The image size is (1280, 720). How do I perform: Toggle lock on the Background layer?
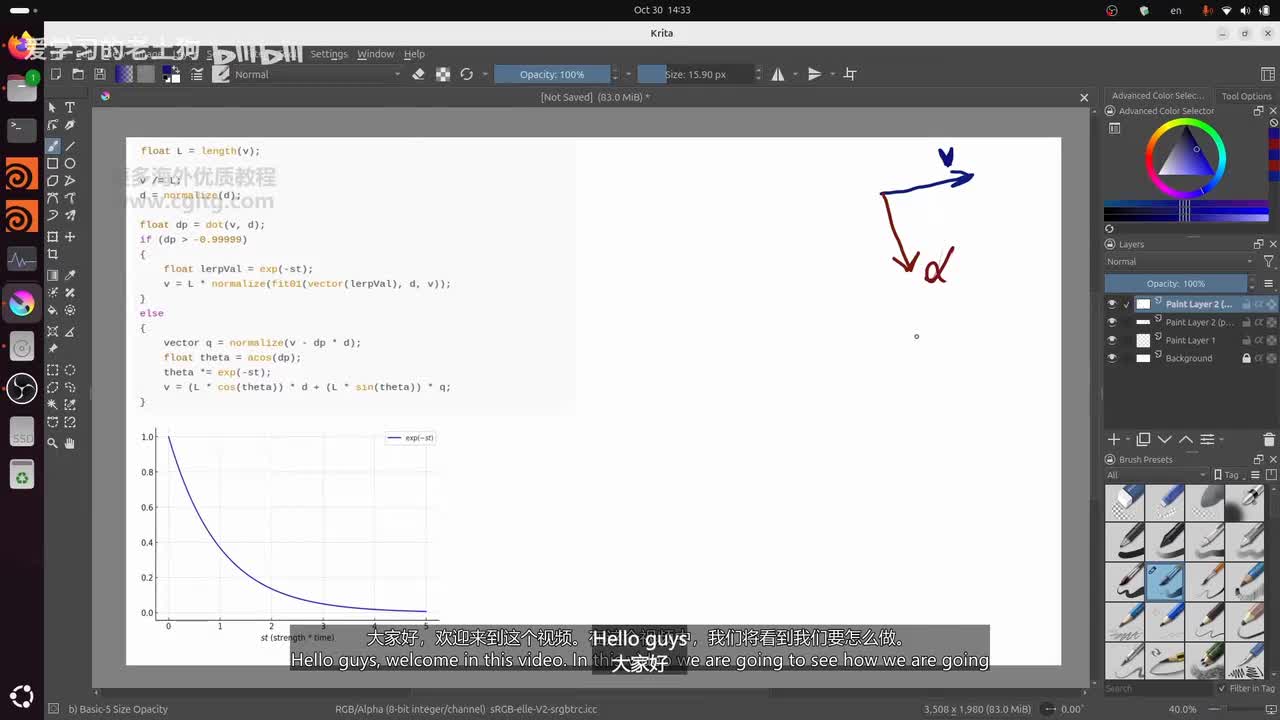pyautogui.click(x=1246, y=358)
